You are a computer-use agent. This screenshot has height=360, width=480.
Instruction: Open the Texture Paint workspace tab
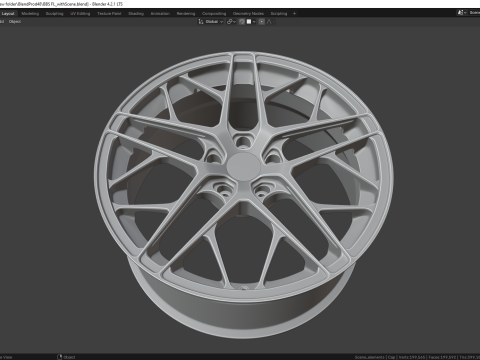(109, 14)
